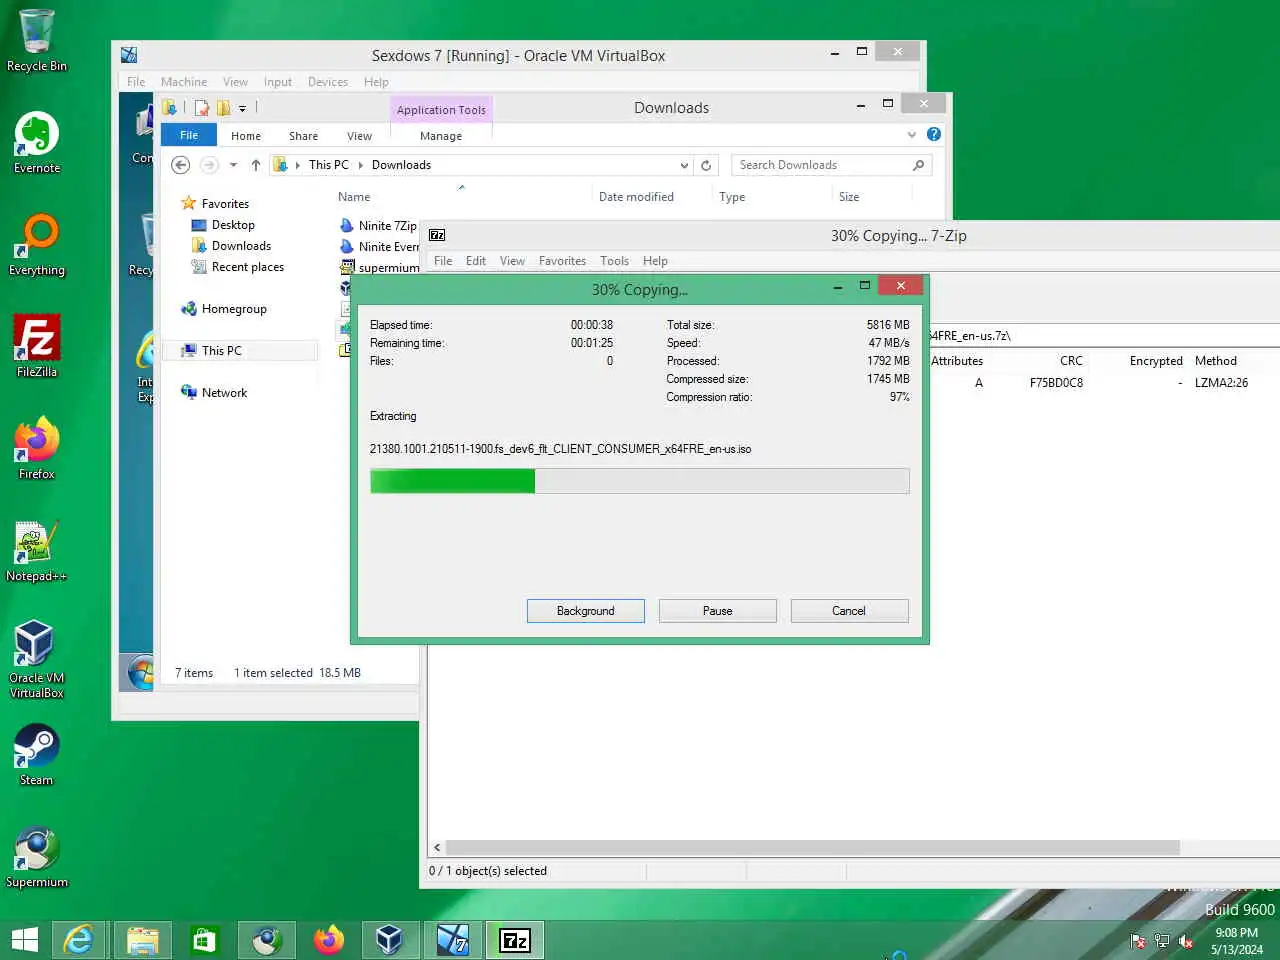Switch to Supermium in the taskbar
The image size is (1280, 960).
(267, 940)
